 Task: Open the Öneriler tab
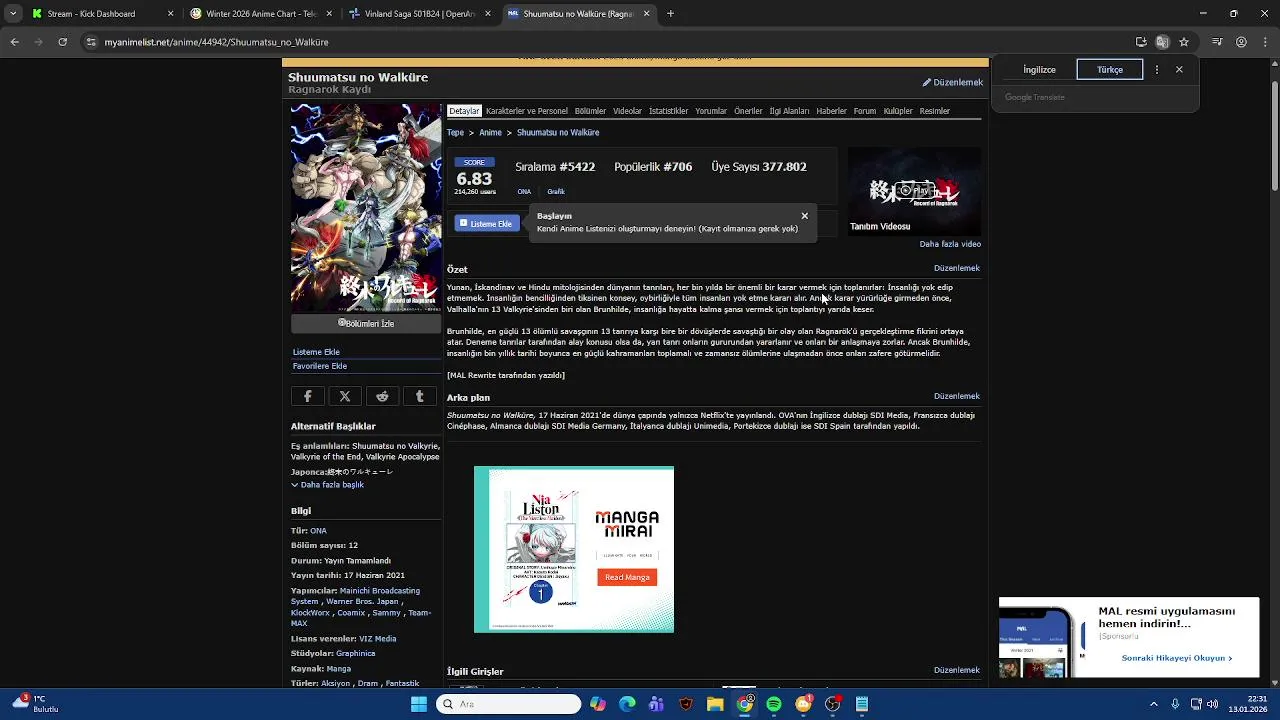coord(748,111)
